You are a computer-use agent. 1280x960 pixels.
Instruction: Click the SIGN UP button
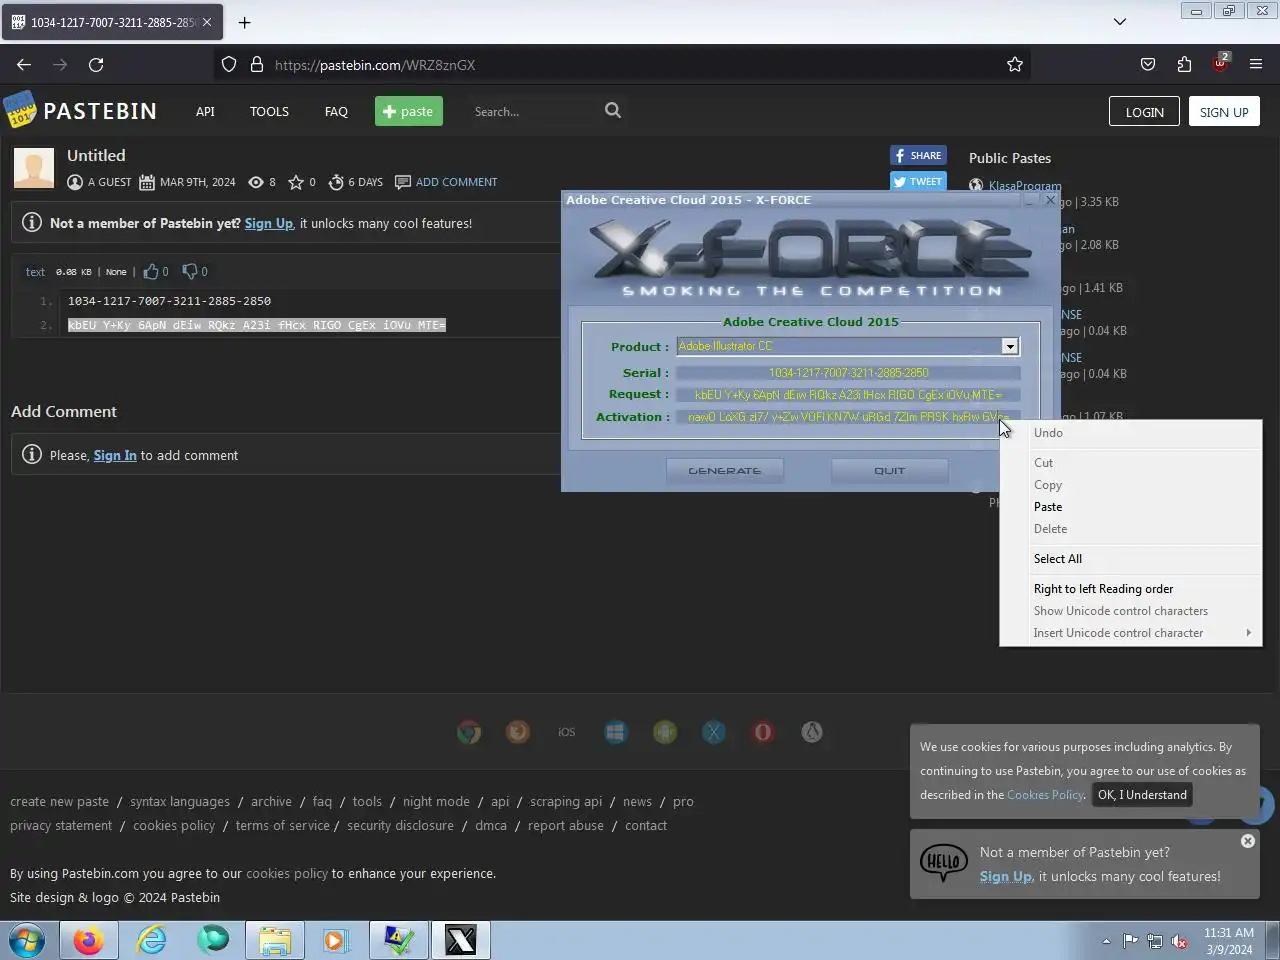[x=1224, y=112]
